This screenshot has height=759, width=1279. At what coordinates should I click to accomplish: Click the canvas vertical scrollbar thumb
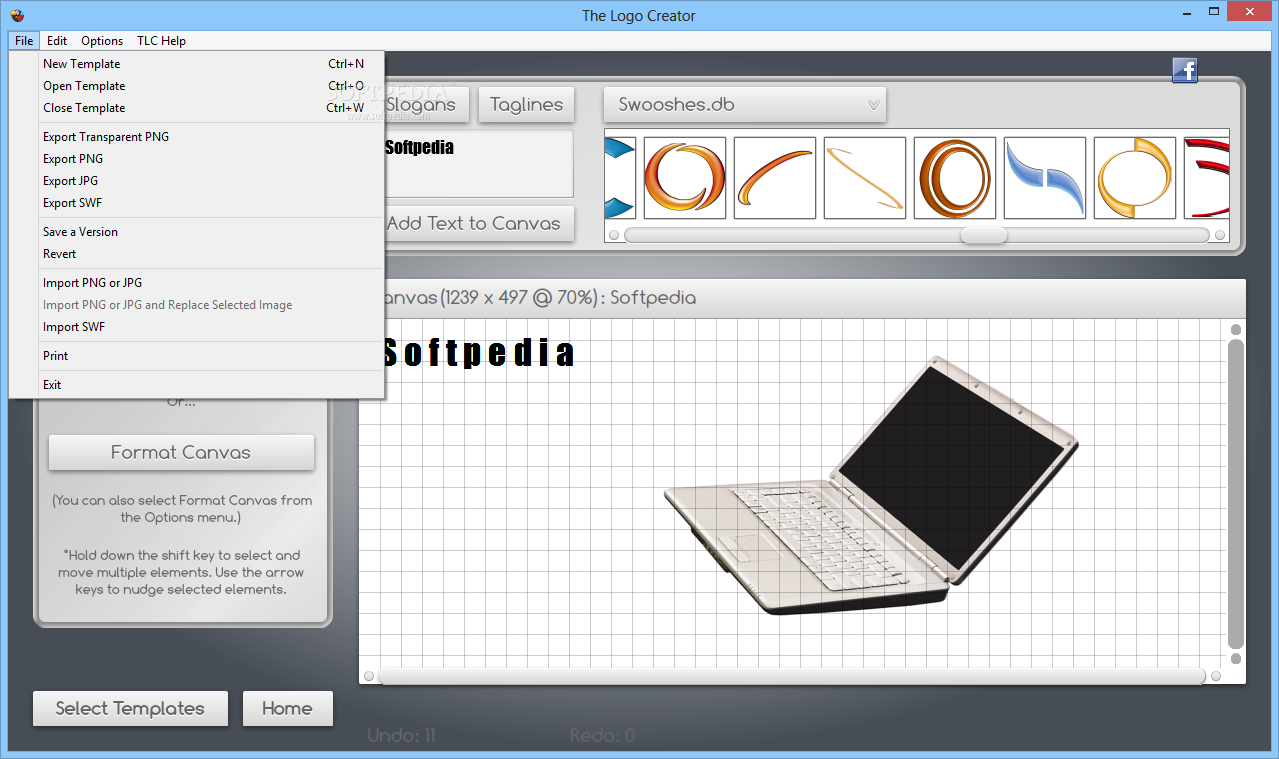[1236, 494]
